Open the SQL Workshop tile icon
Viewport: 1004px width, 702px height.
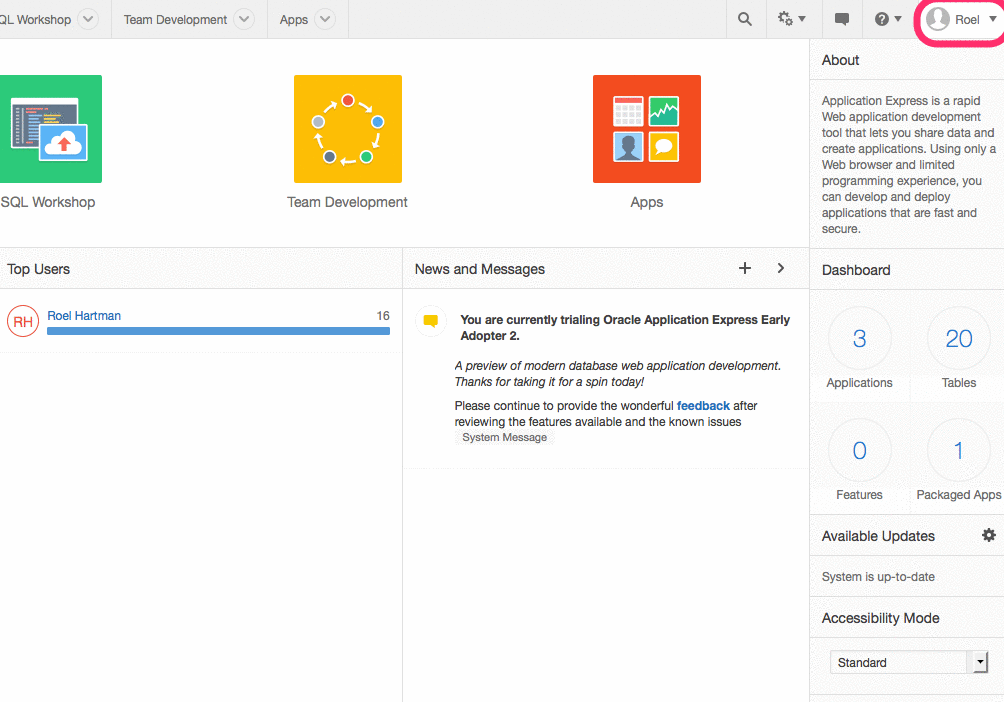51,129
